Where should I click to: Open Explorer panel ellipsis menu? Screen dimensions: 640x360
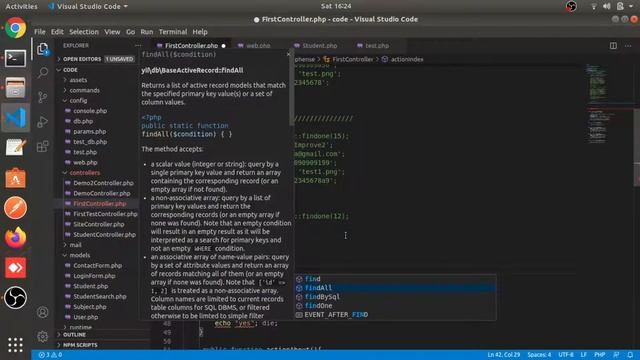[x=138, y=46]
